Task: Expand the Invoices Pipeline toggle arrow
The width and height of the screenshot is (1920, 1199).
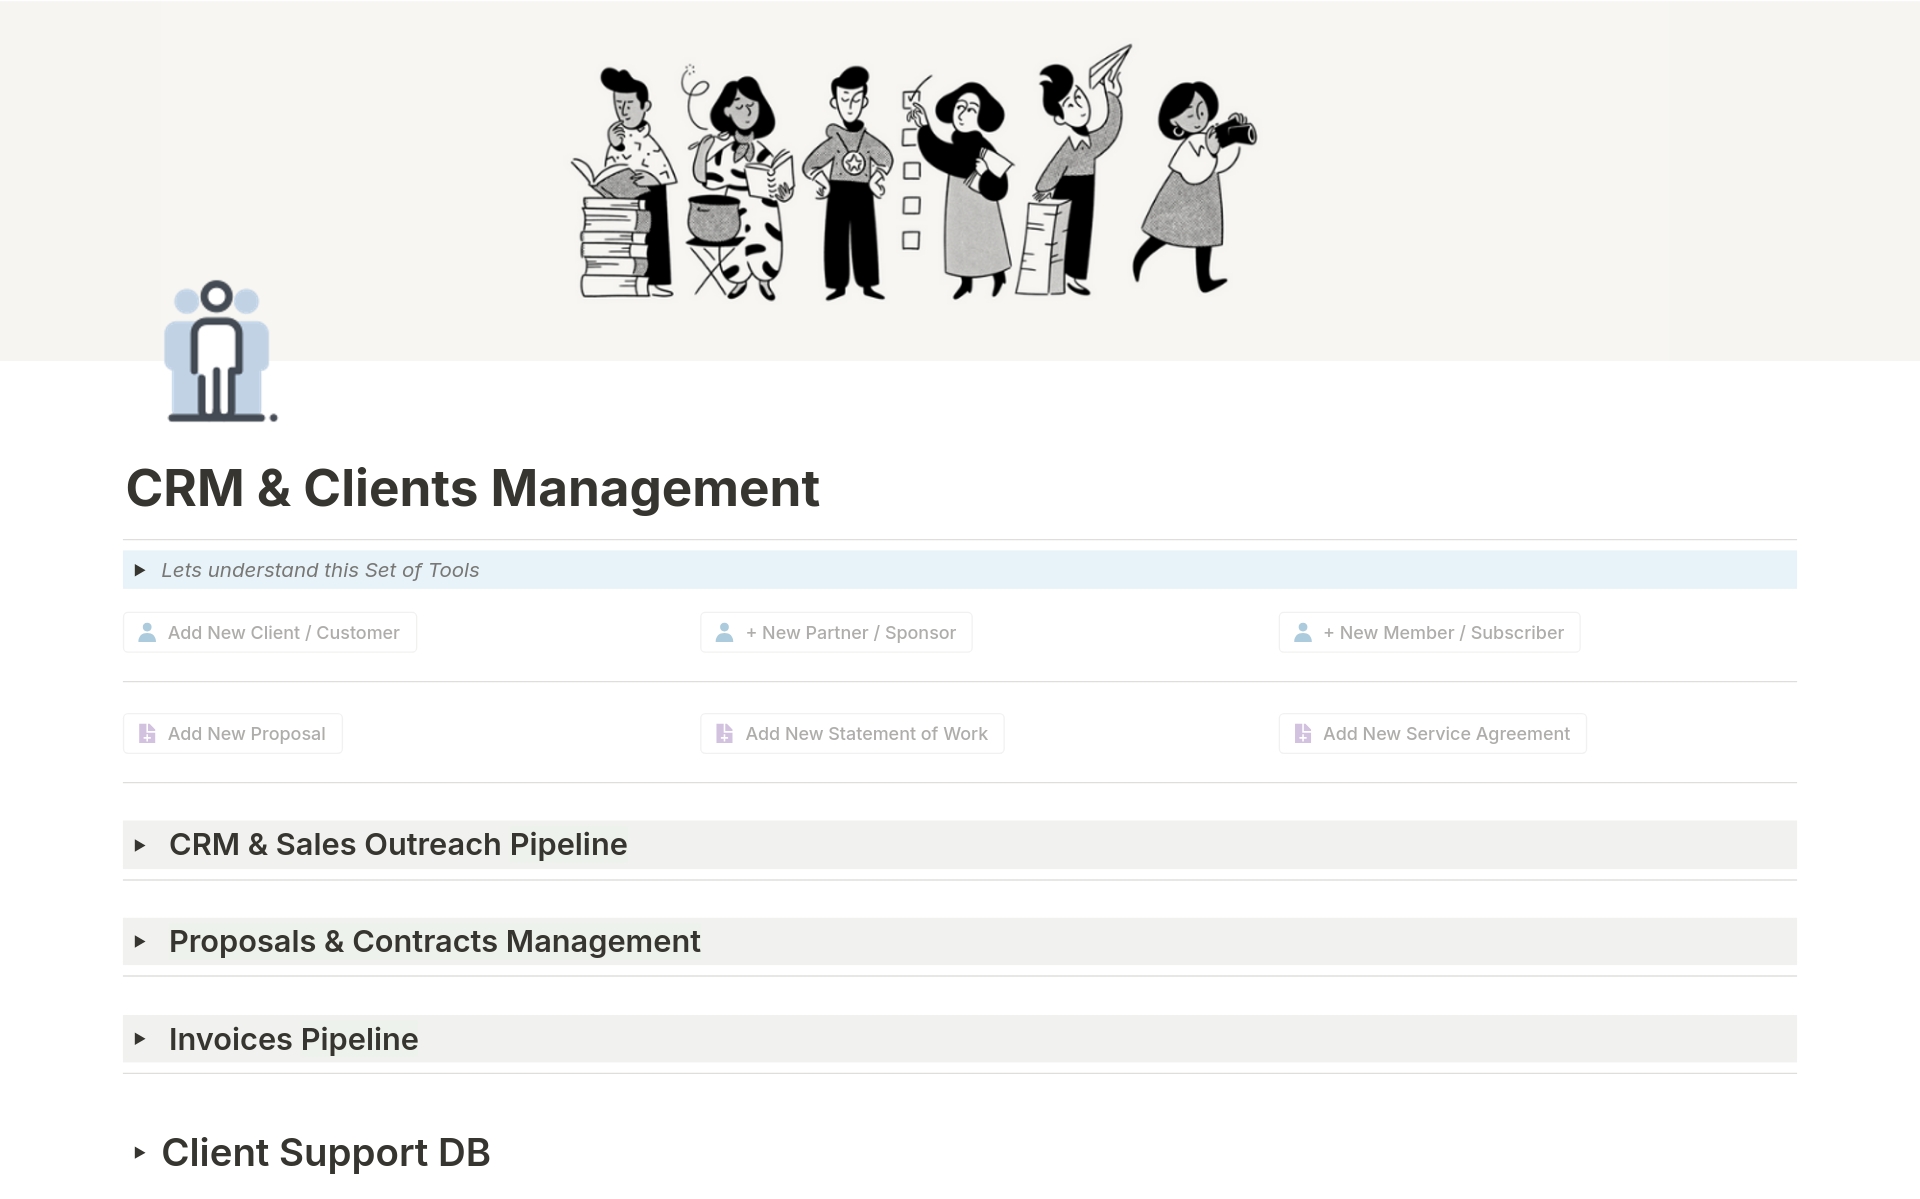Action: 140,1039
